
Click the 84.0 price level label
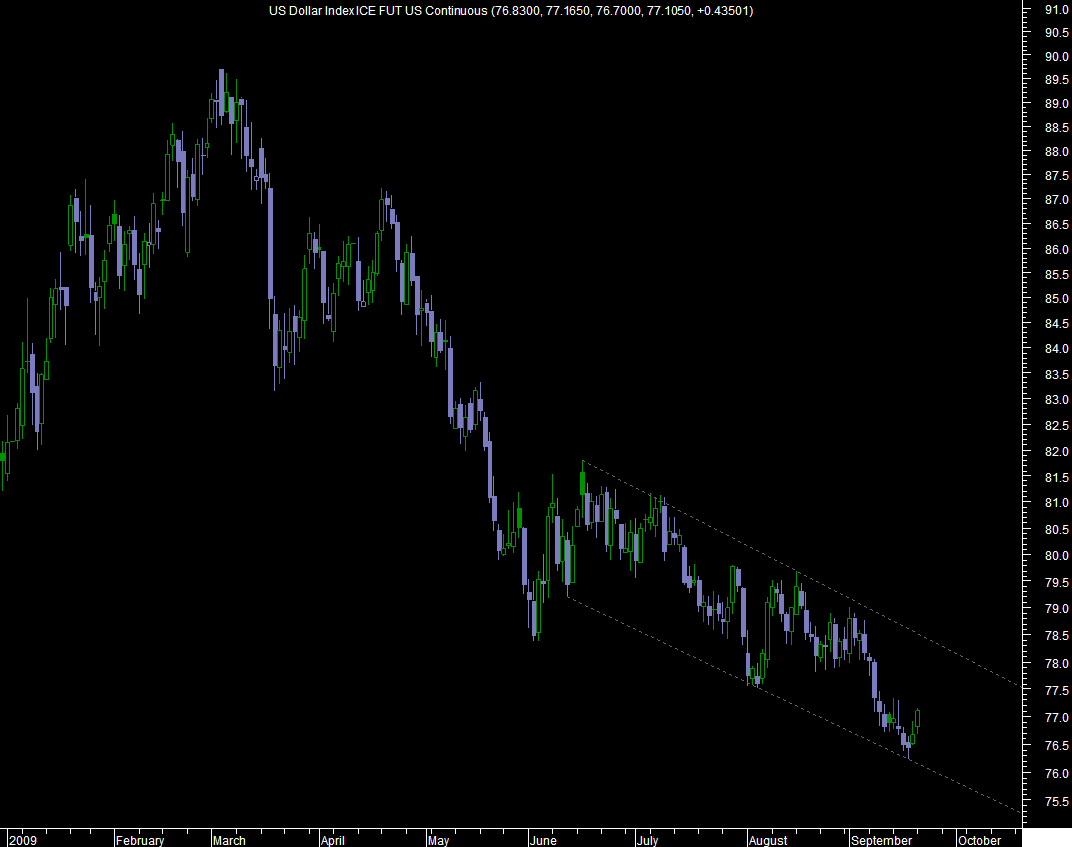click(x=1056, y=349)
